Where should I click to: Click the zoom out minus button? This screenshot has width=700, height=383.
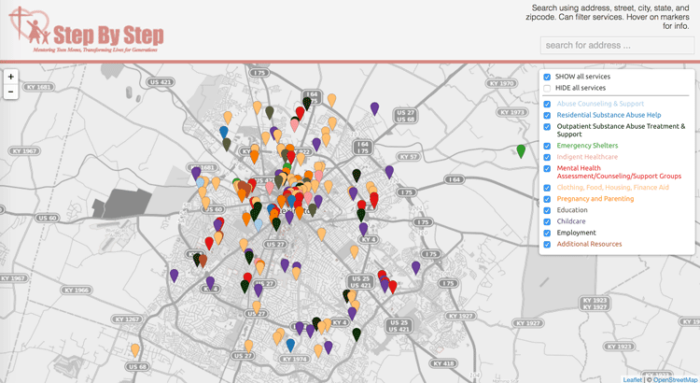(x=11, y=92)
